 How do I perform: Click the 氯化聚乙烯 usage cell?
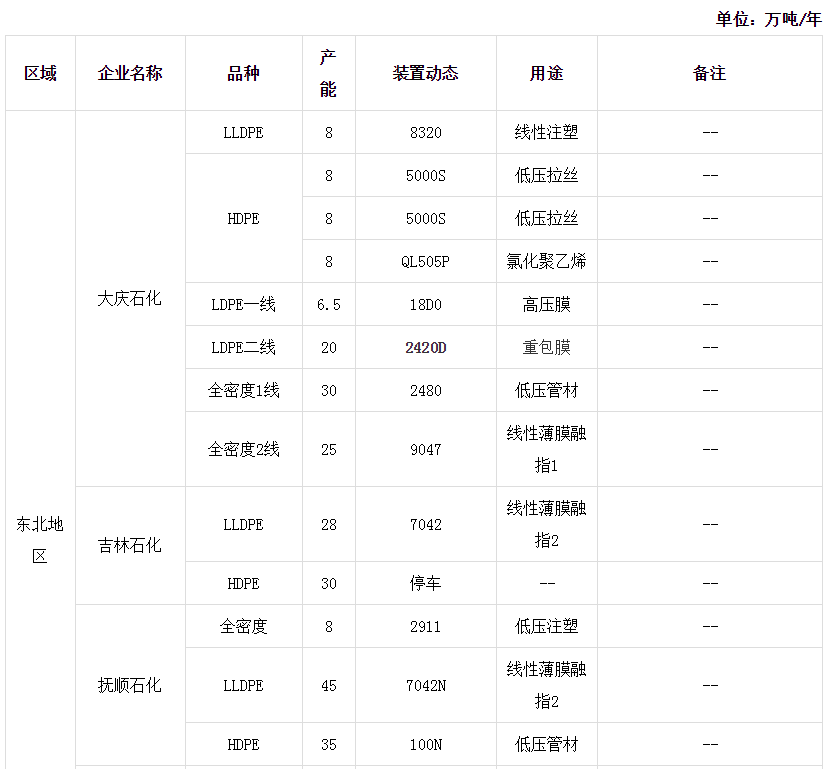(547, 261)
